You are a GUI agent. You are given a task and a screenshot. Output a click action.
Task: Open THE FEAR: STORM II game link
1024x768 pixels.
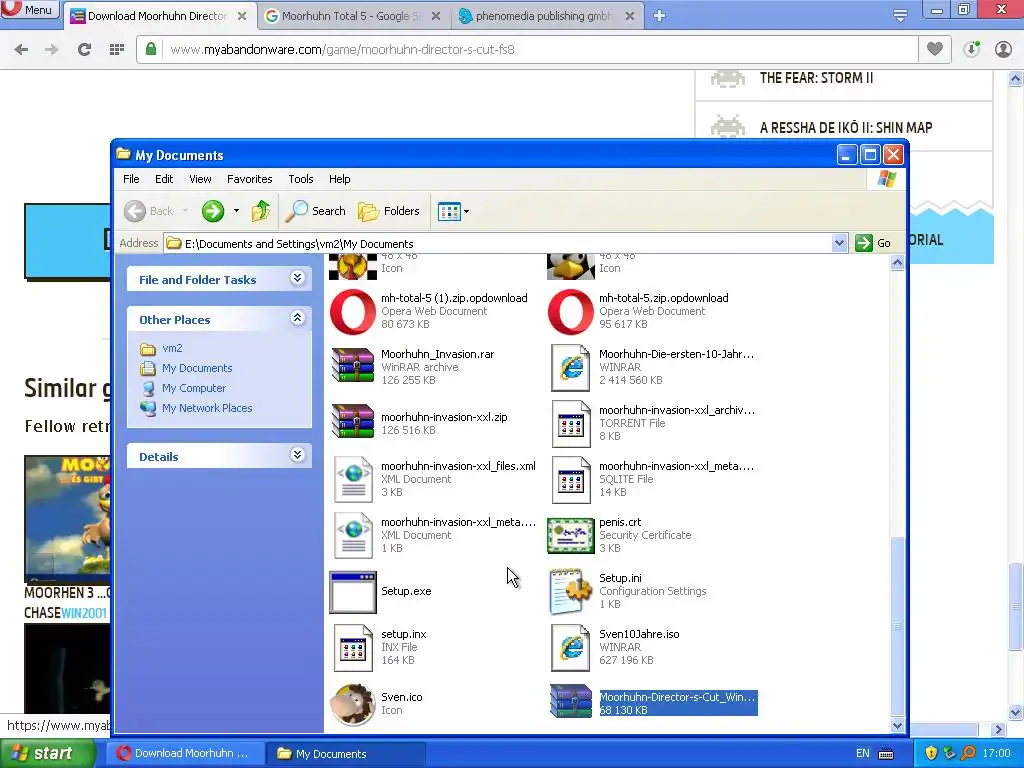tap(816, 78)
